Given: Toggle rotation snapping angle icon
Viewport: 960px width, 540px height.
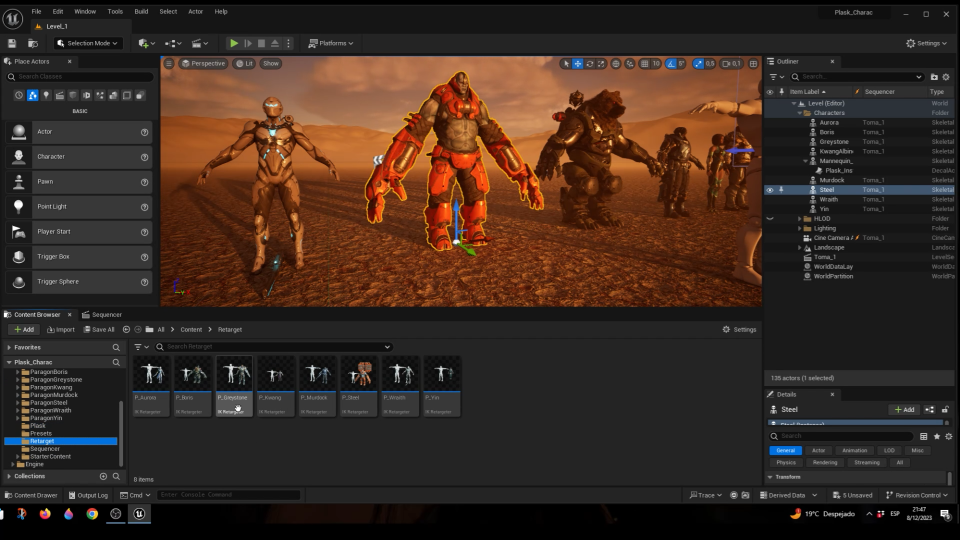Looking at the screenshot, I should [x=671, y=64].
